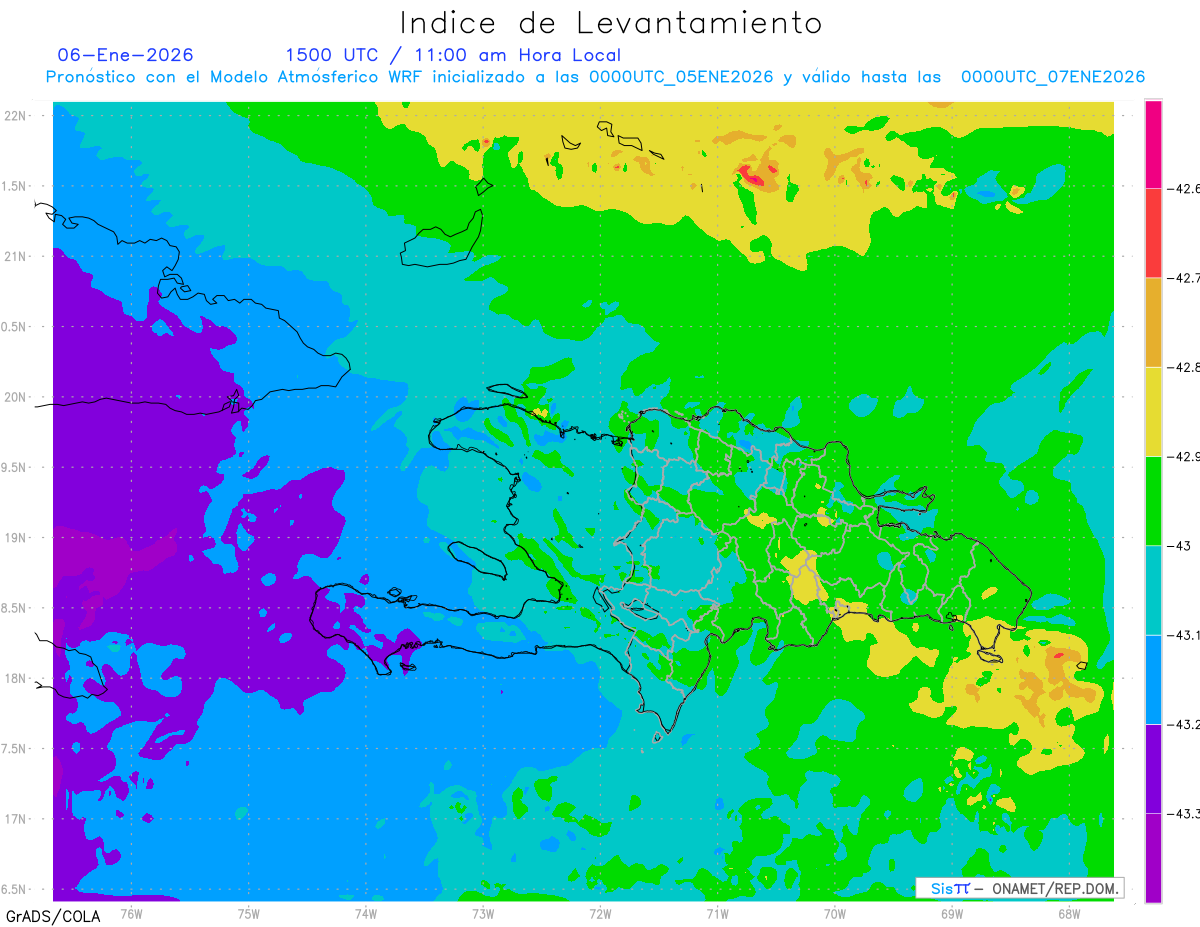Click the '70W' longitude label
This screenshot has height=927, width=1200.
pos(834,913)
